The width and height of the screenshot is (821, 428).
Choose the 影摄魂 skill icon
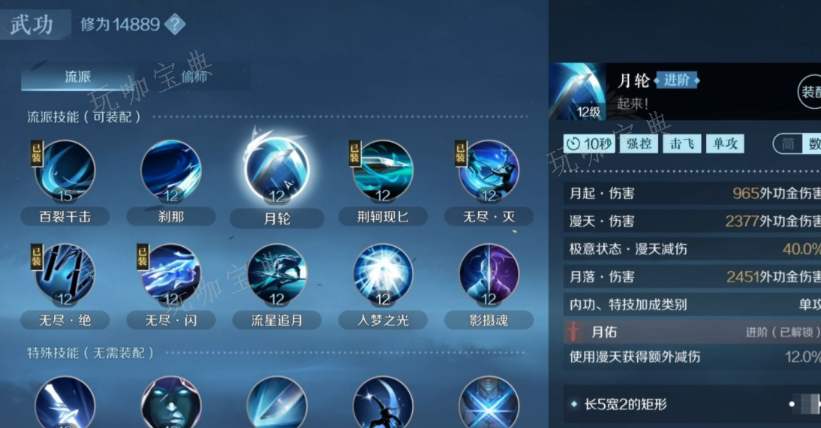(x=489, y=275)
